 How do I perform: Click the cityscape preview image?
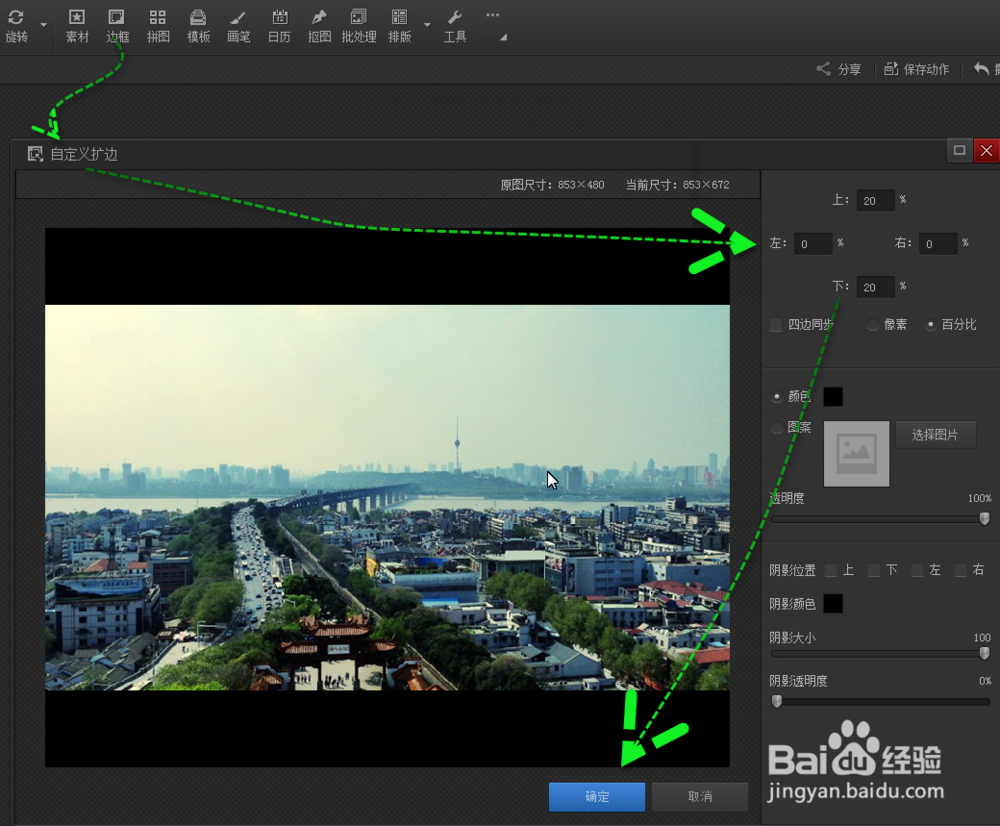tap(387, 498)
